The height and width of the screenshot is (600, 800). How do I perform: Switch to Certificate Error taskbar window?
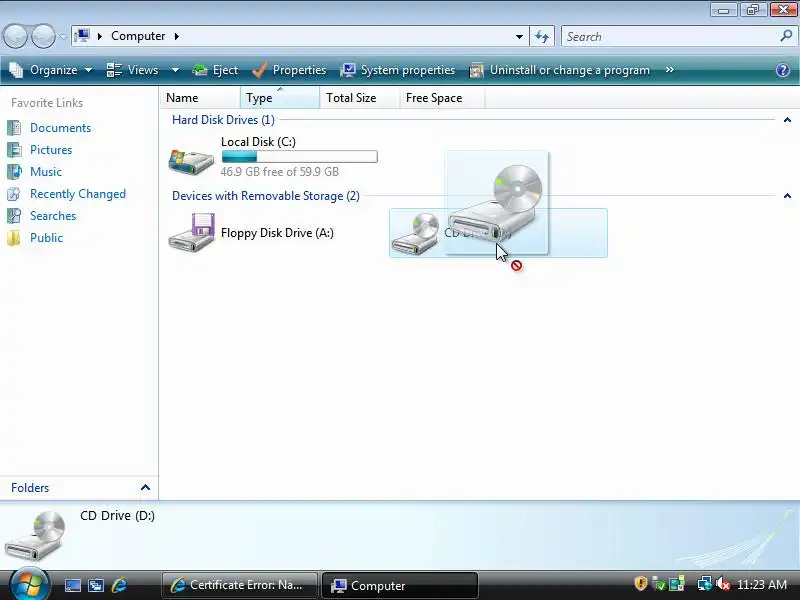click(239, 585)
